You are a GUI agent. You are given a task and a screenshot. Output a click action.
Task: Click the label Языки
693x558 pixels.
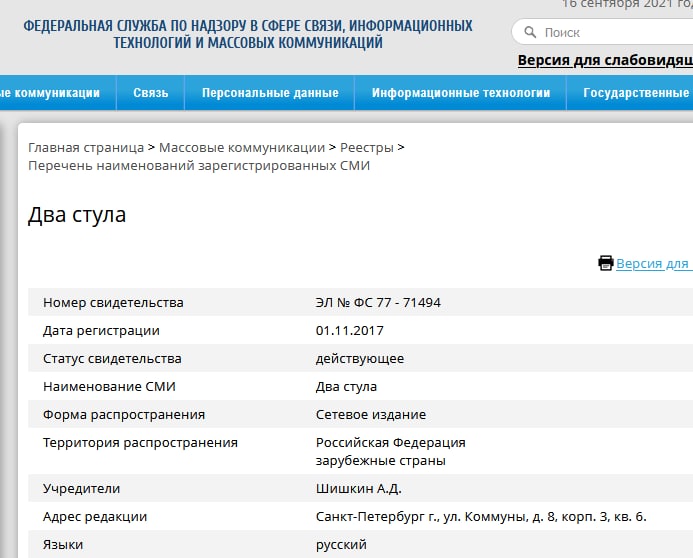[x=63, y=544]
